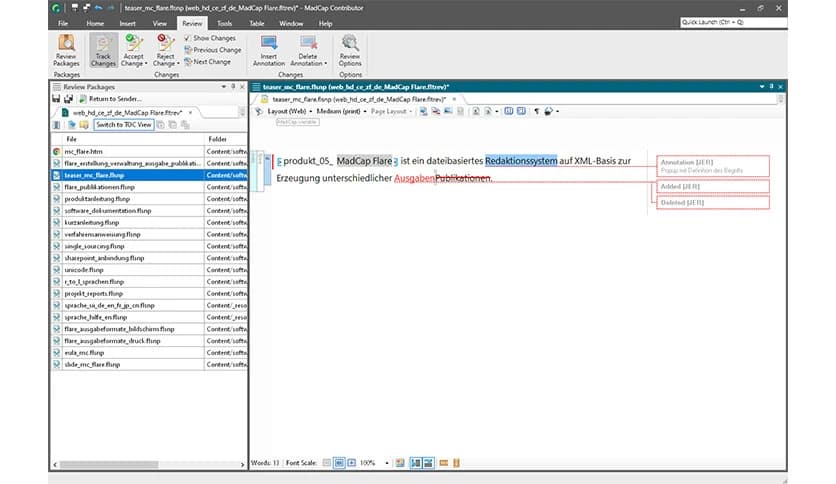Click the MadCap Flare variable in text
The height and width of the screenshot is (484, 836).
[364, 160]
